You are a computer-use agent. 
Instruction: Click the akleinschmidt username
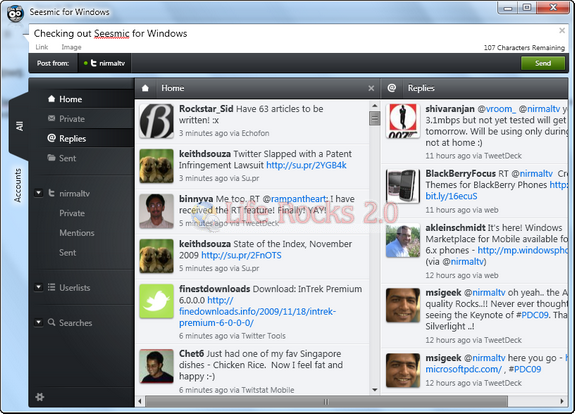point(455,228)
